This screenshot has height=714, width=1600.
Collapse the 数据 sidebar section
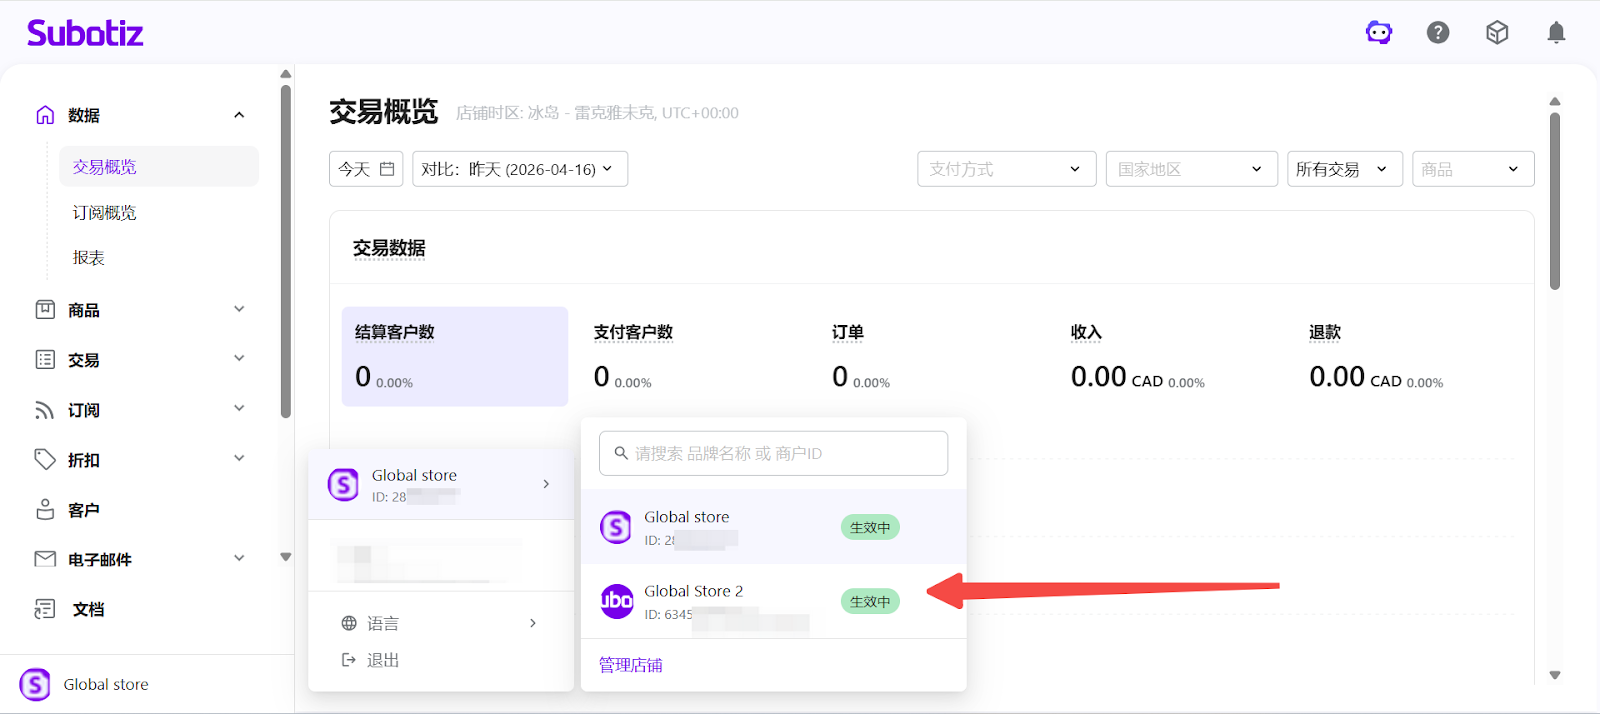(239, 115)
